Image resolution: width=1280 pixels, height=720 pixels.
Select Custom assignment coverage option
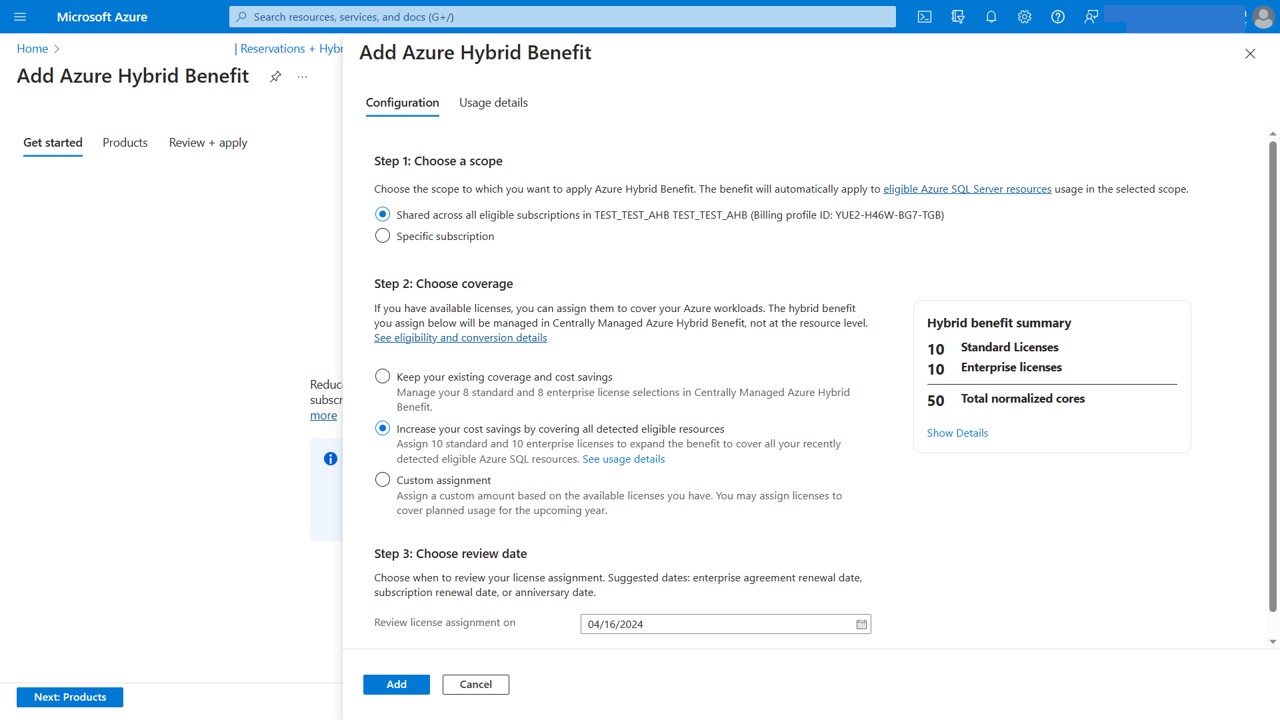pos(382,479)
